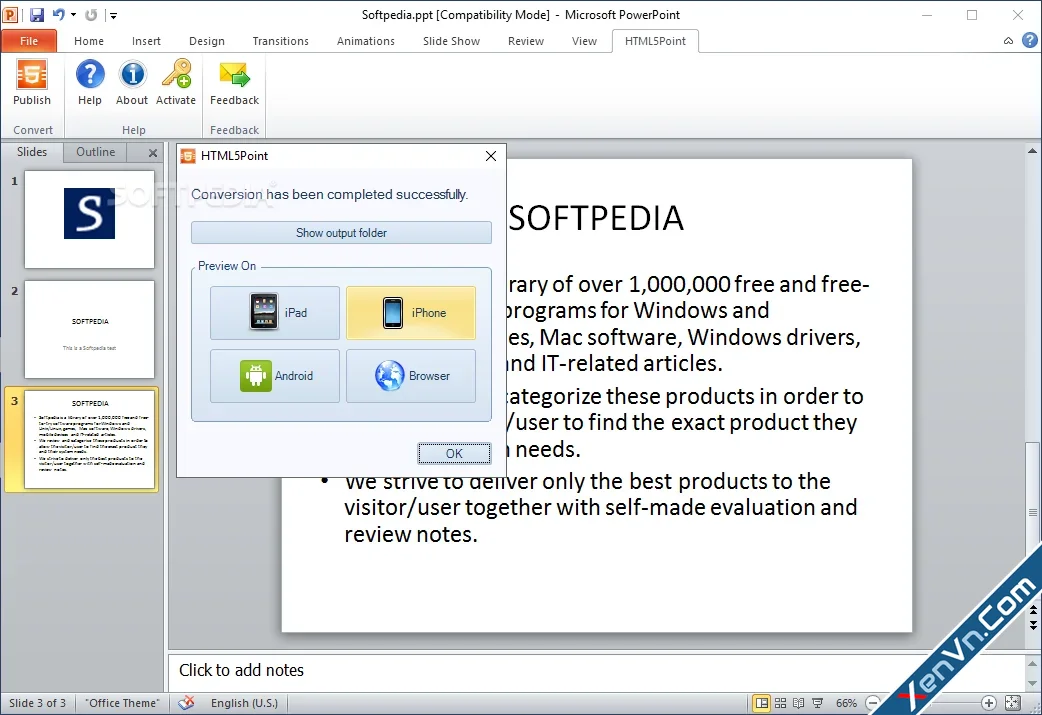Click the PowerPoint application icon
This screenshot has width=1042, height=715.
(10, 14)
